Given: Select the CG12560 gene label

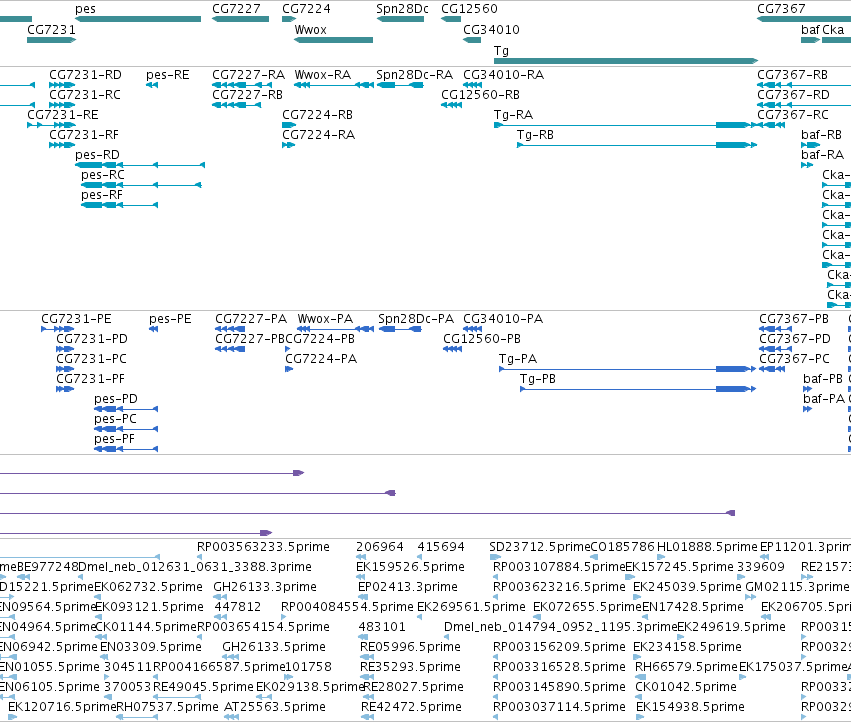Looking at the screenshot, I should click(469, 9).
